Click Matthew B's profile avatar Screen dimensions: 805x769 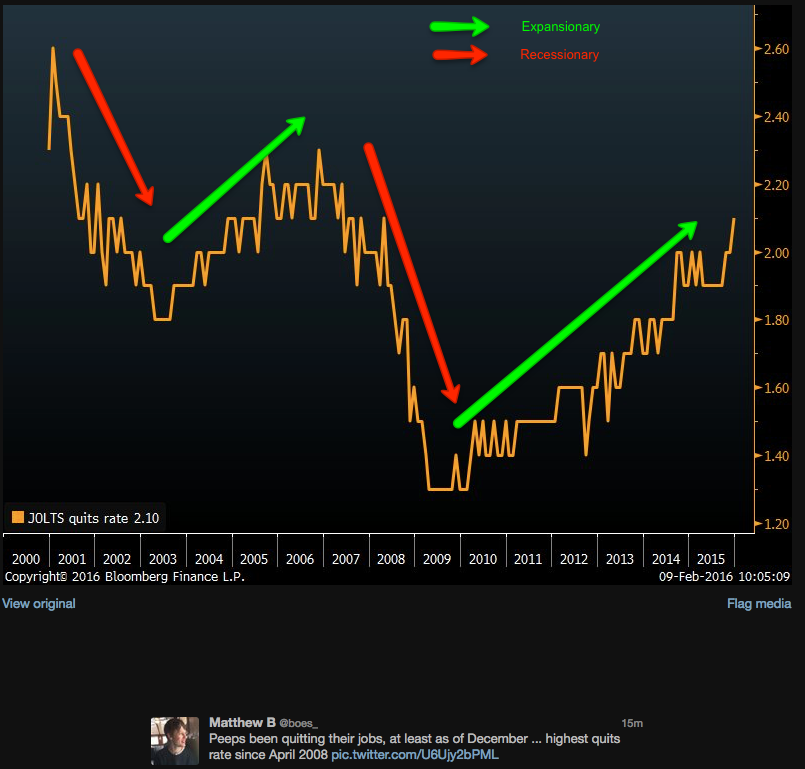[175, 741]
